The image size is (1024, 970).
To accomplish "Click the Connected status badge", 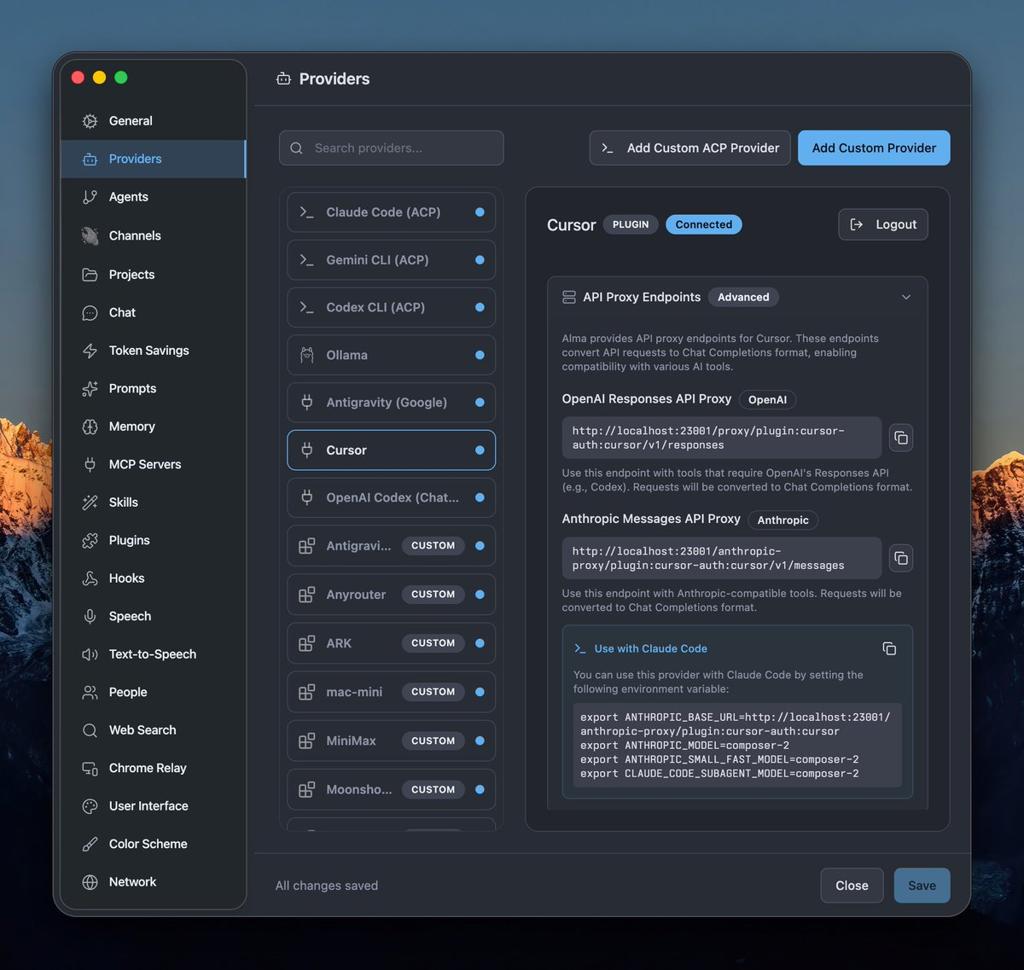I will [703, 225].
